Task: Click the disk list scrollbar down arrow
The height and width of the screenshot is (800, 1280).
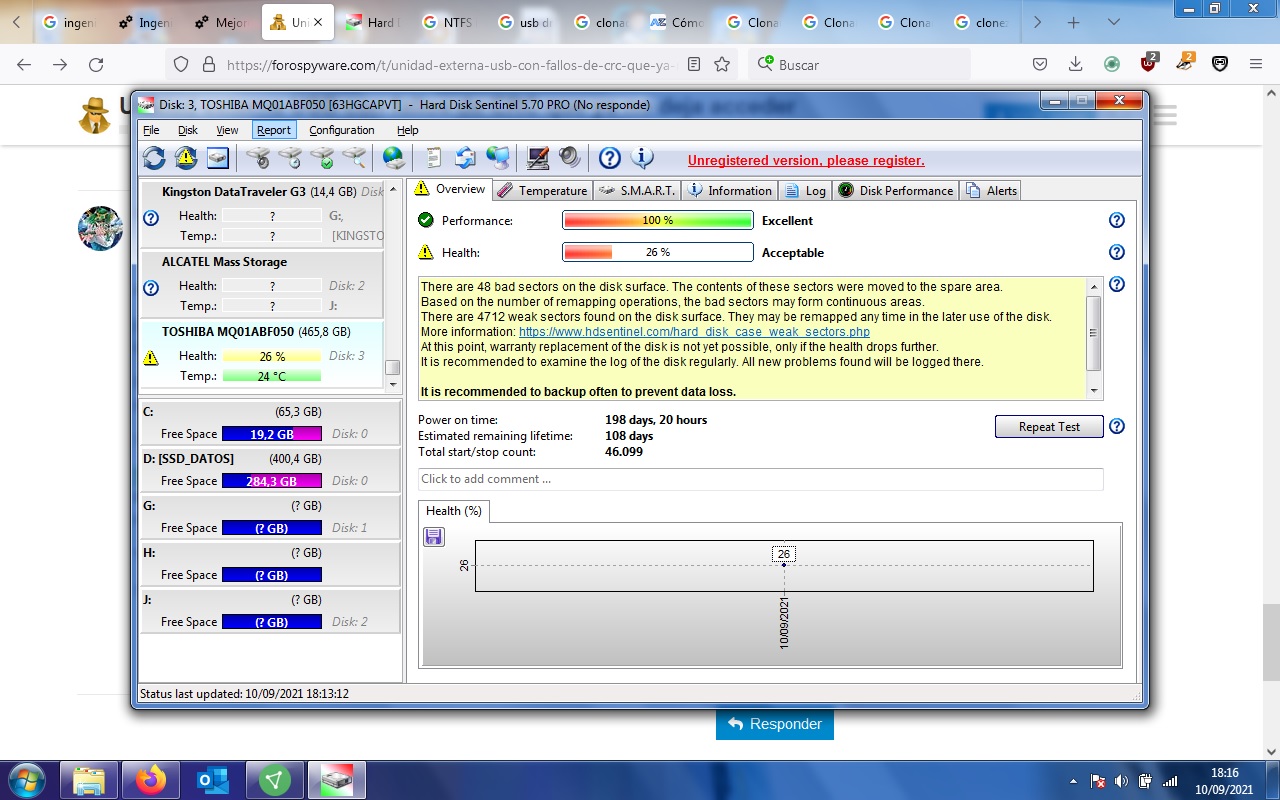Action: pyautogui.click(x=393, y=383)
